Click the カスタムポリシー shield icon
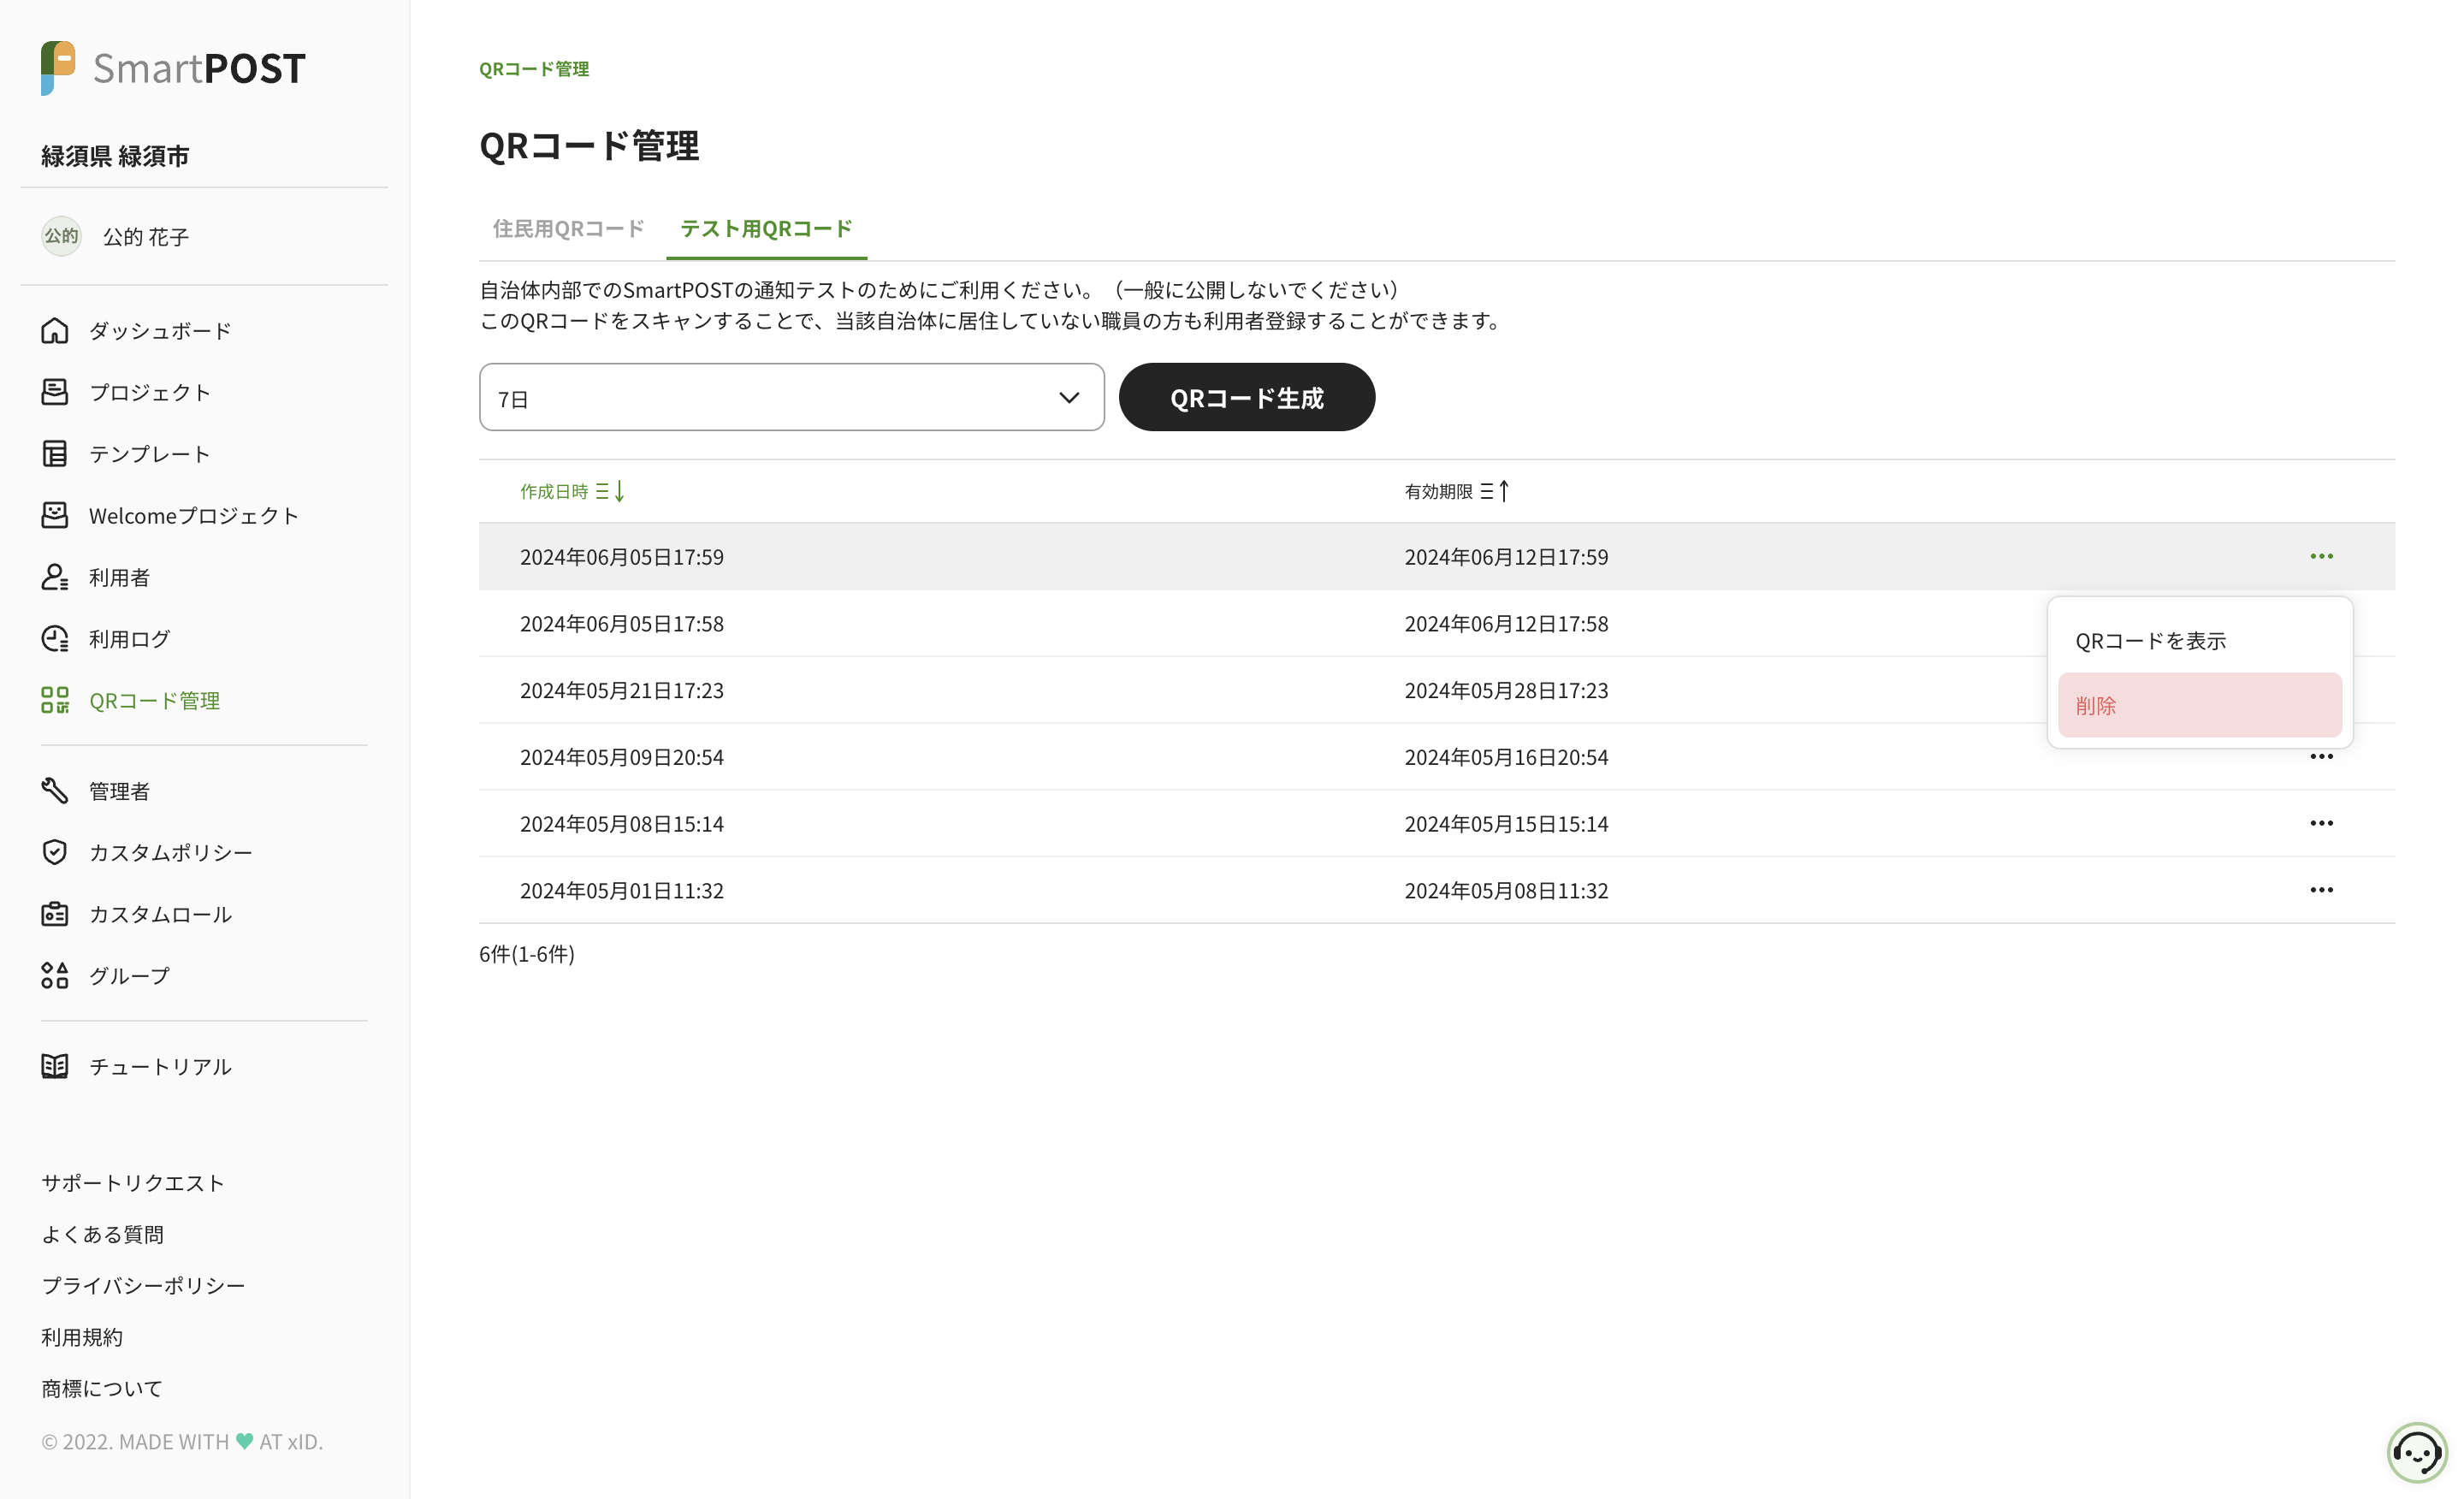 pyautogui.click(x=55, y=852)
